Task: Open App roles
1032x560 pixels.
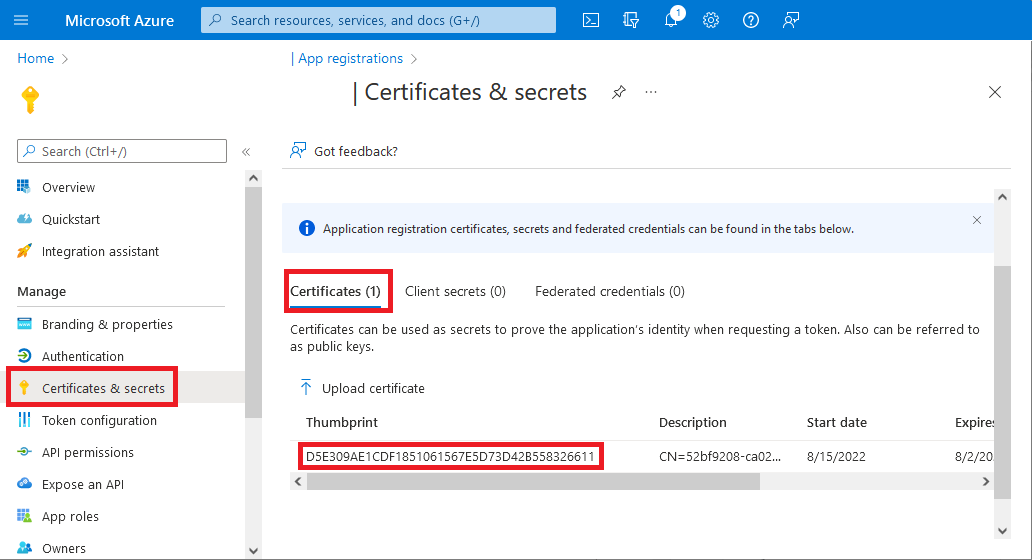Action: [70, 517]
